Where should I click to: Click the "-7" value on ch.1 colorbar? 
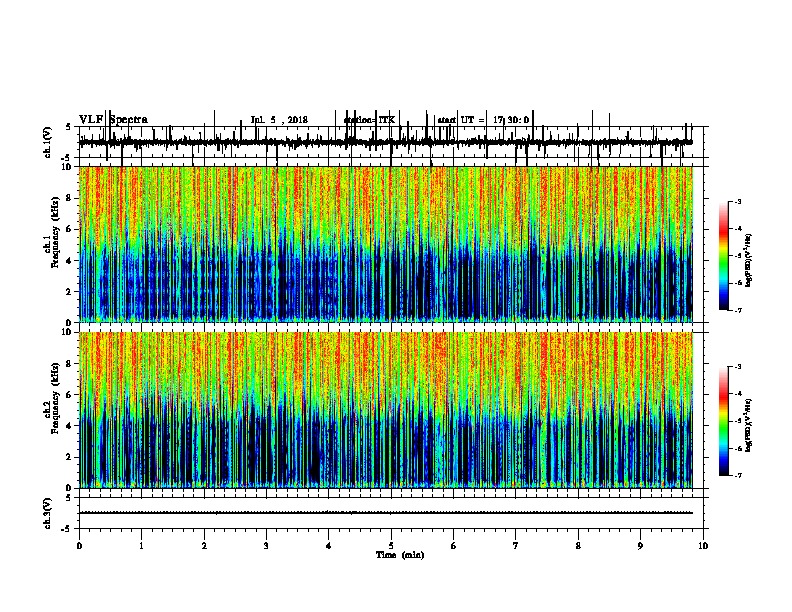tap(737, 310)
